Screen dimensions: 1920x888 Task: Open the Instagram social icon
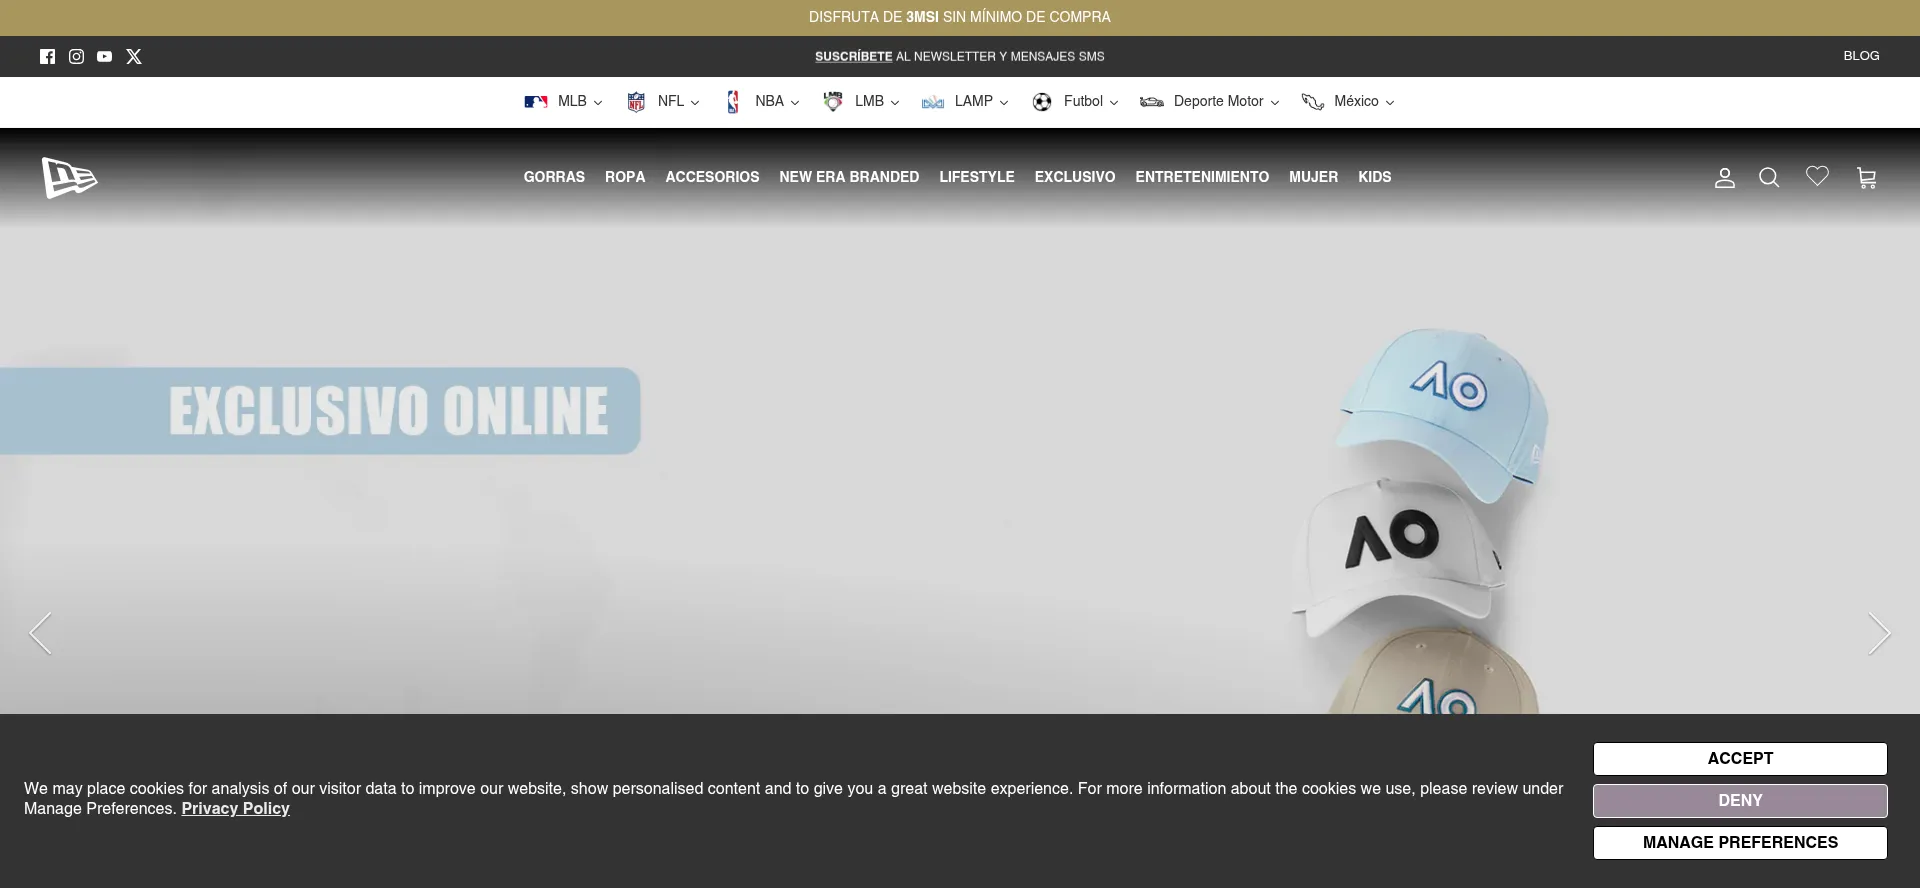(76, 57)
